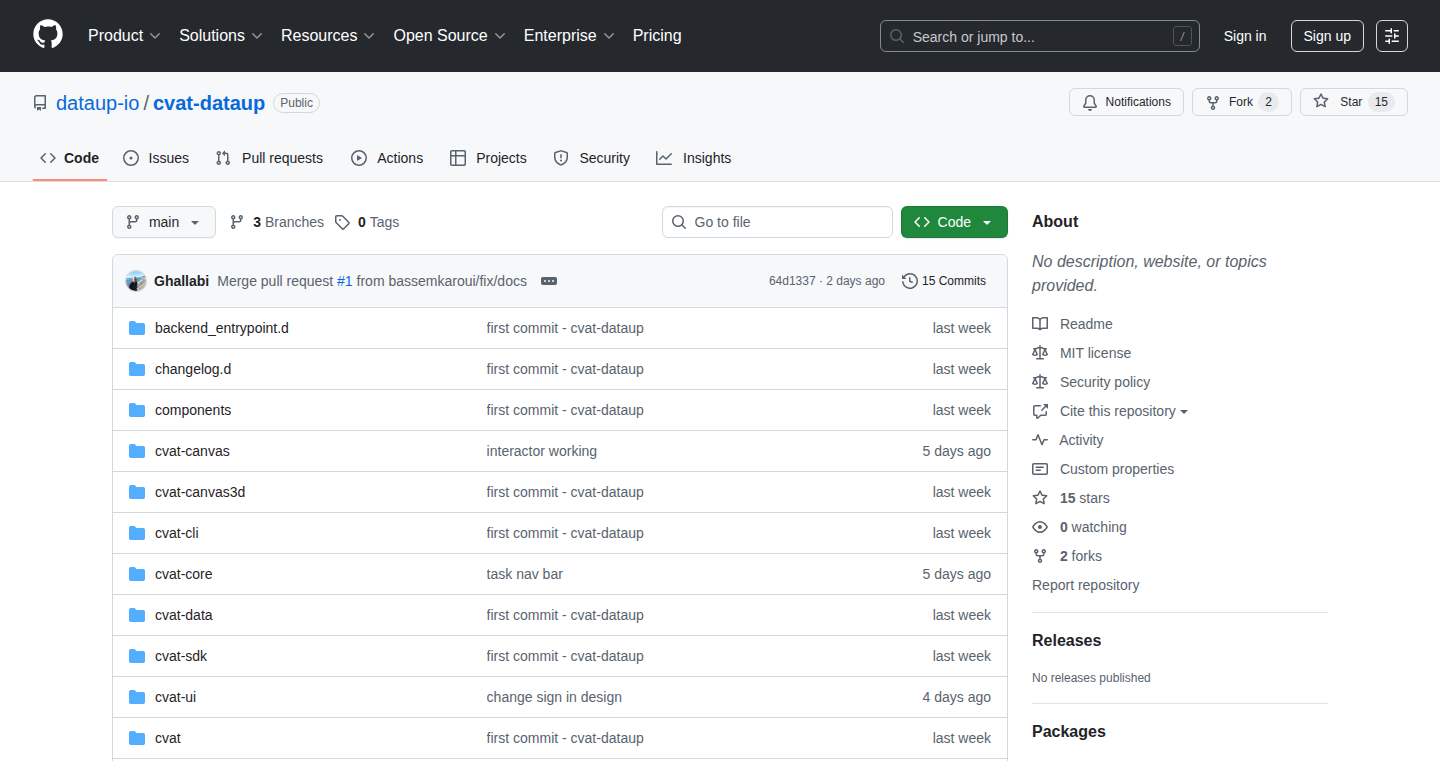Open commit message 'task nav bar'

[x=525, y=574]
